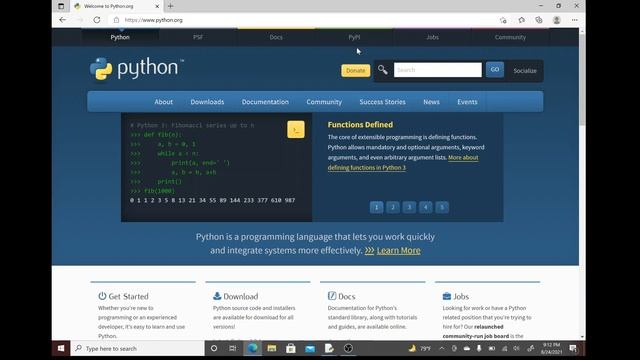Image resolution: width=640 pixels, height=360 pixels.
Task: Follow the Learn More link
Action: click(x=398, y=250)
